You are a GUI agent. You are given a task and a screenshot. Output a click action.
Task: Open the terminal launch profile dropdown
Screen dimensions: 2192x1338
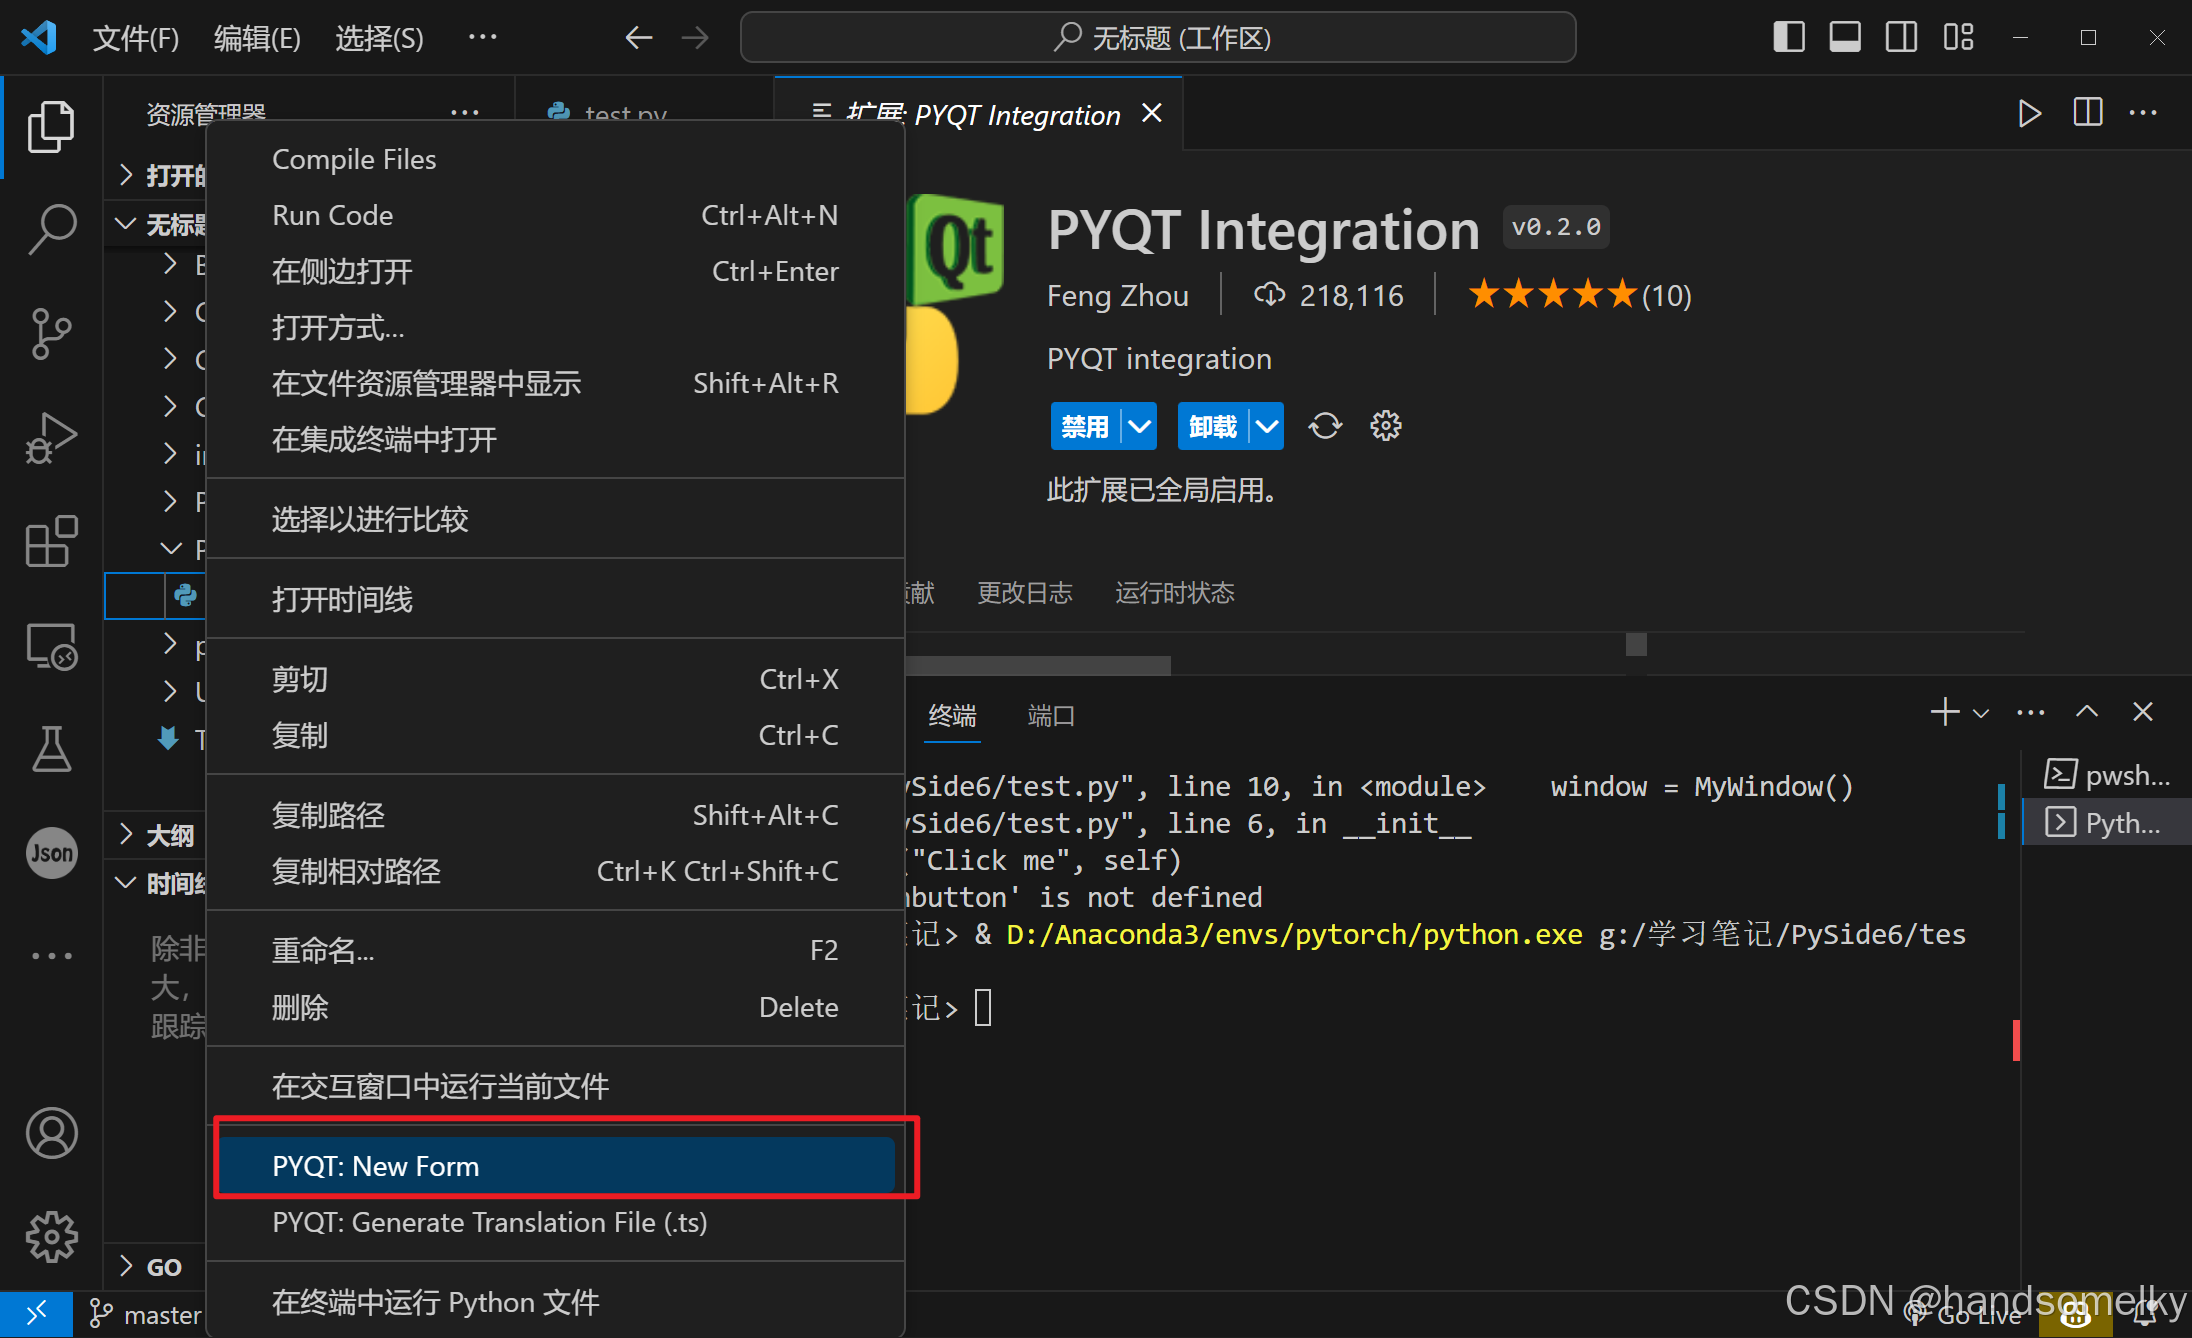(1980, 713)
